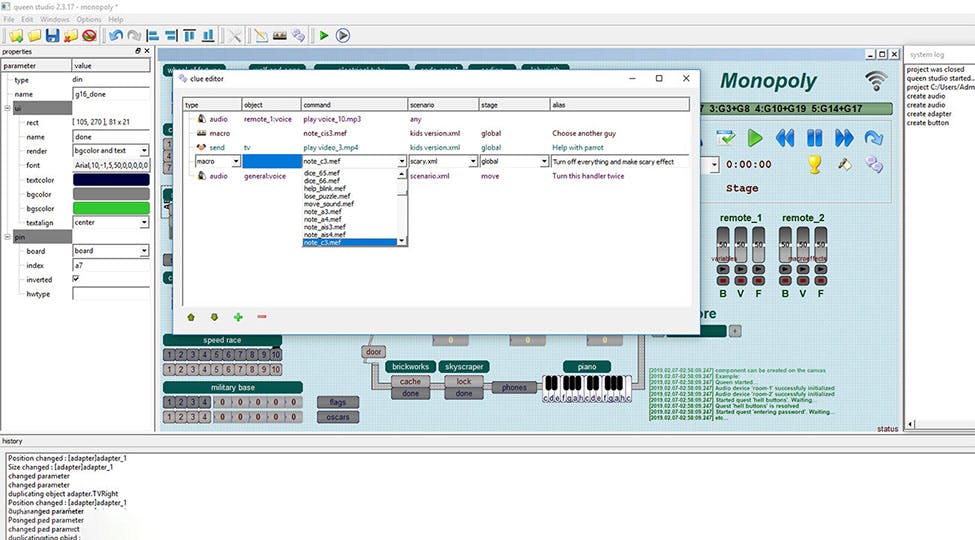Click the Undo arrow in toolbar
The width and height of the screenshot is (975, 540).
tap(117, 36)
